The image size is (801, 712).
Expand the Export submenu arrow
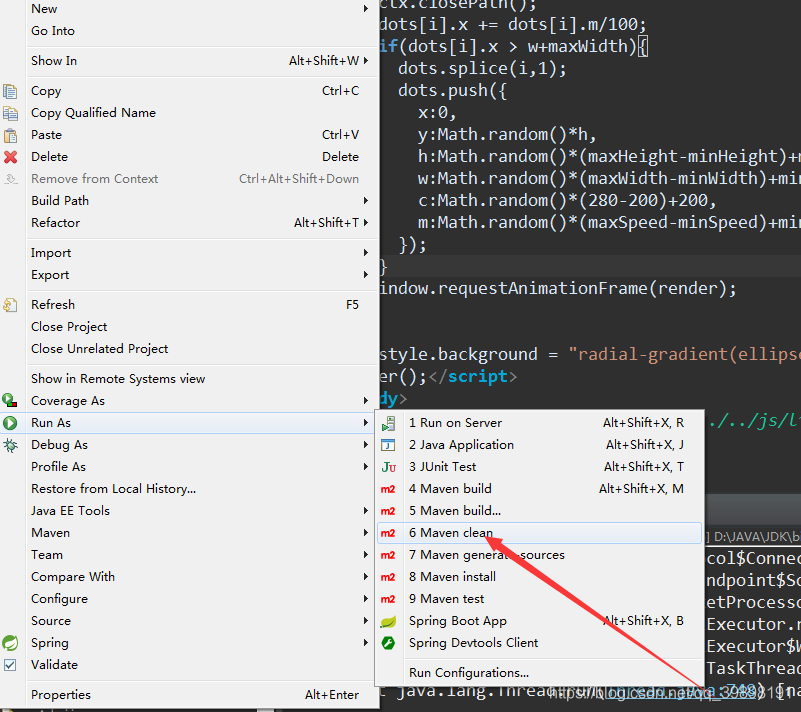[x=366, y=275]
